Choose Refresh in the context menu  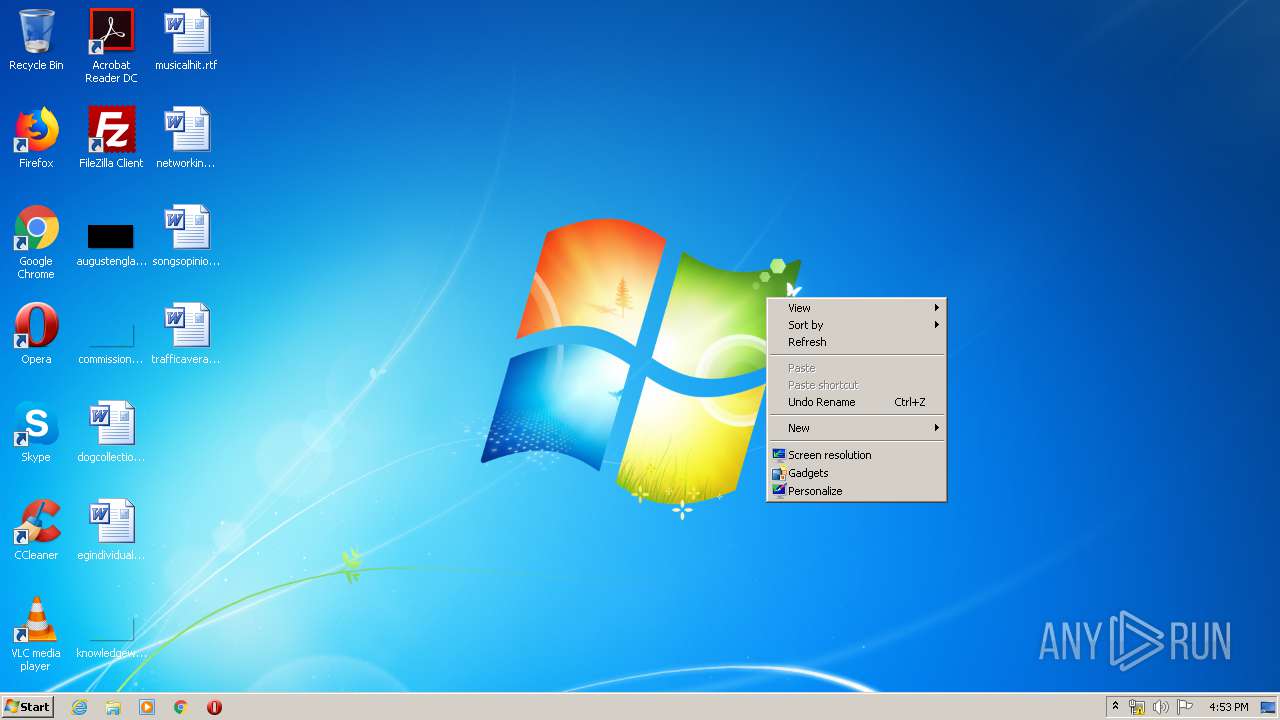[x=857, y=342]
